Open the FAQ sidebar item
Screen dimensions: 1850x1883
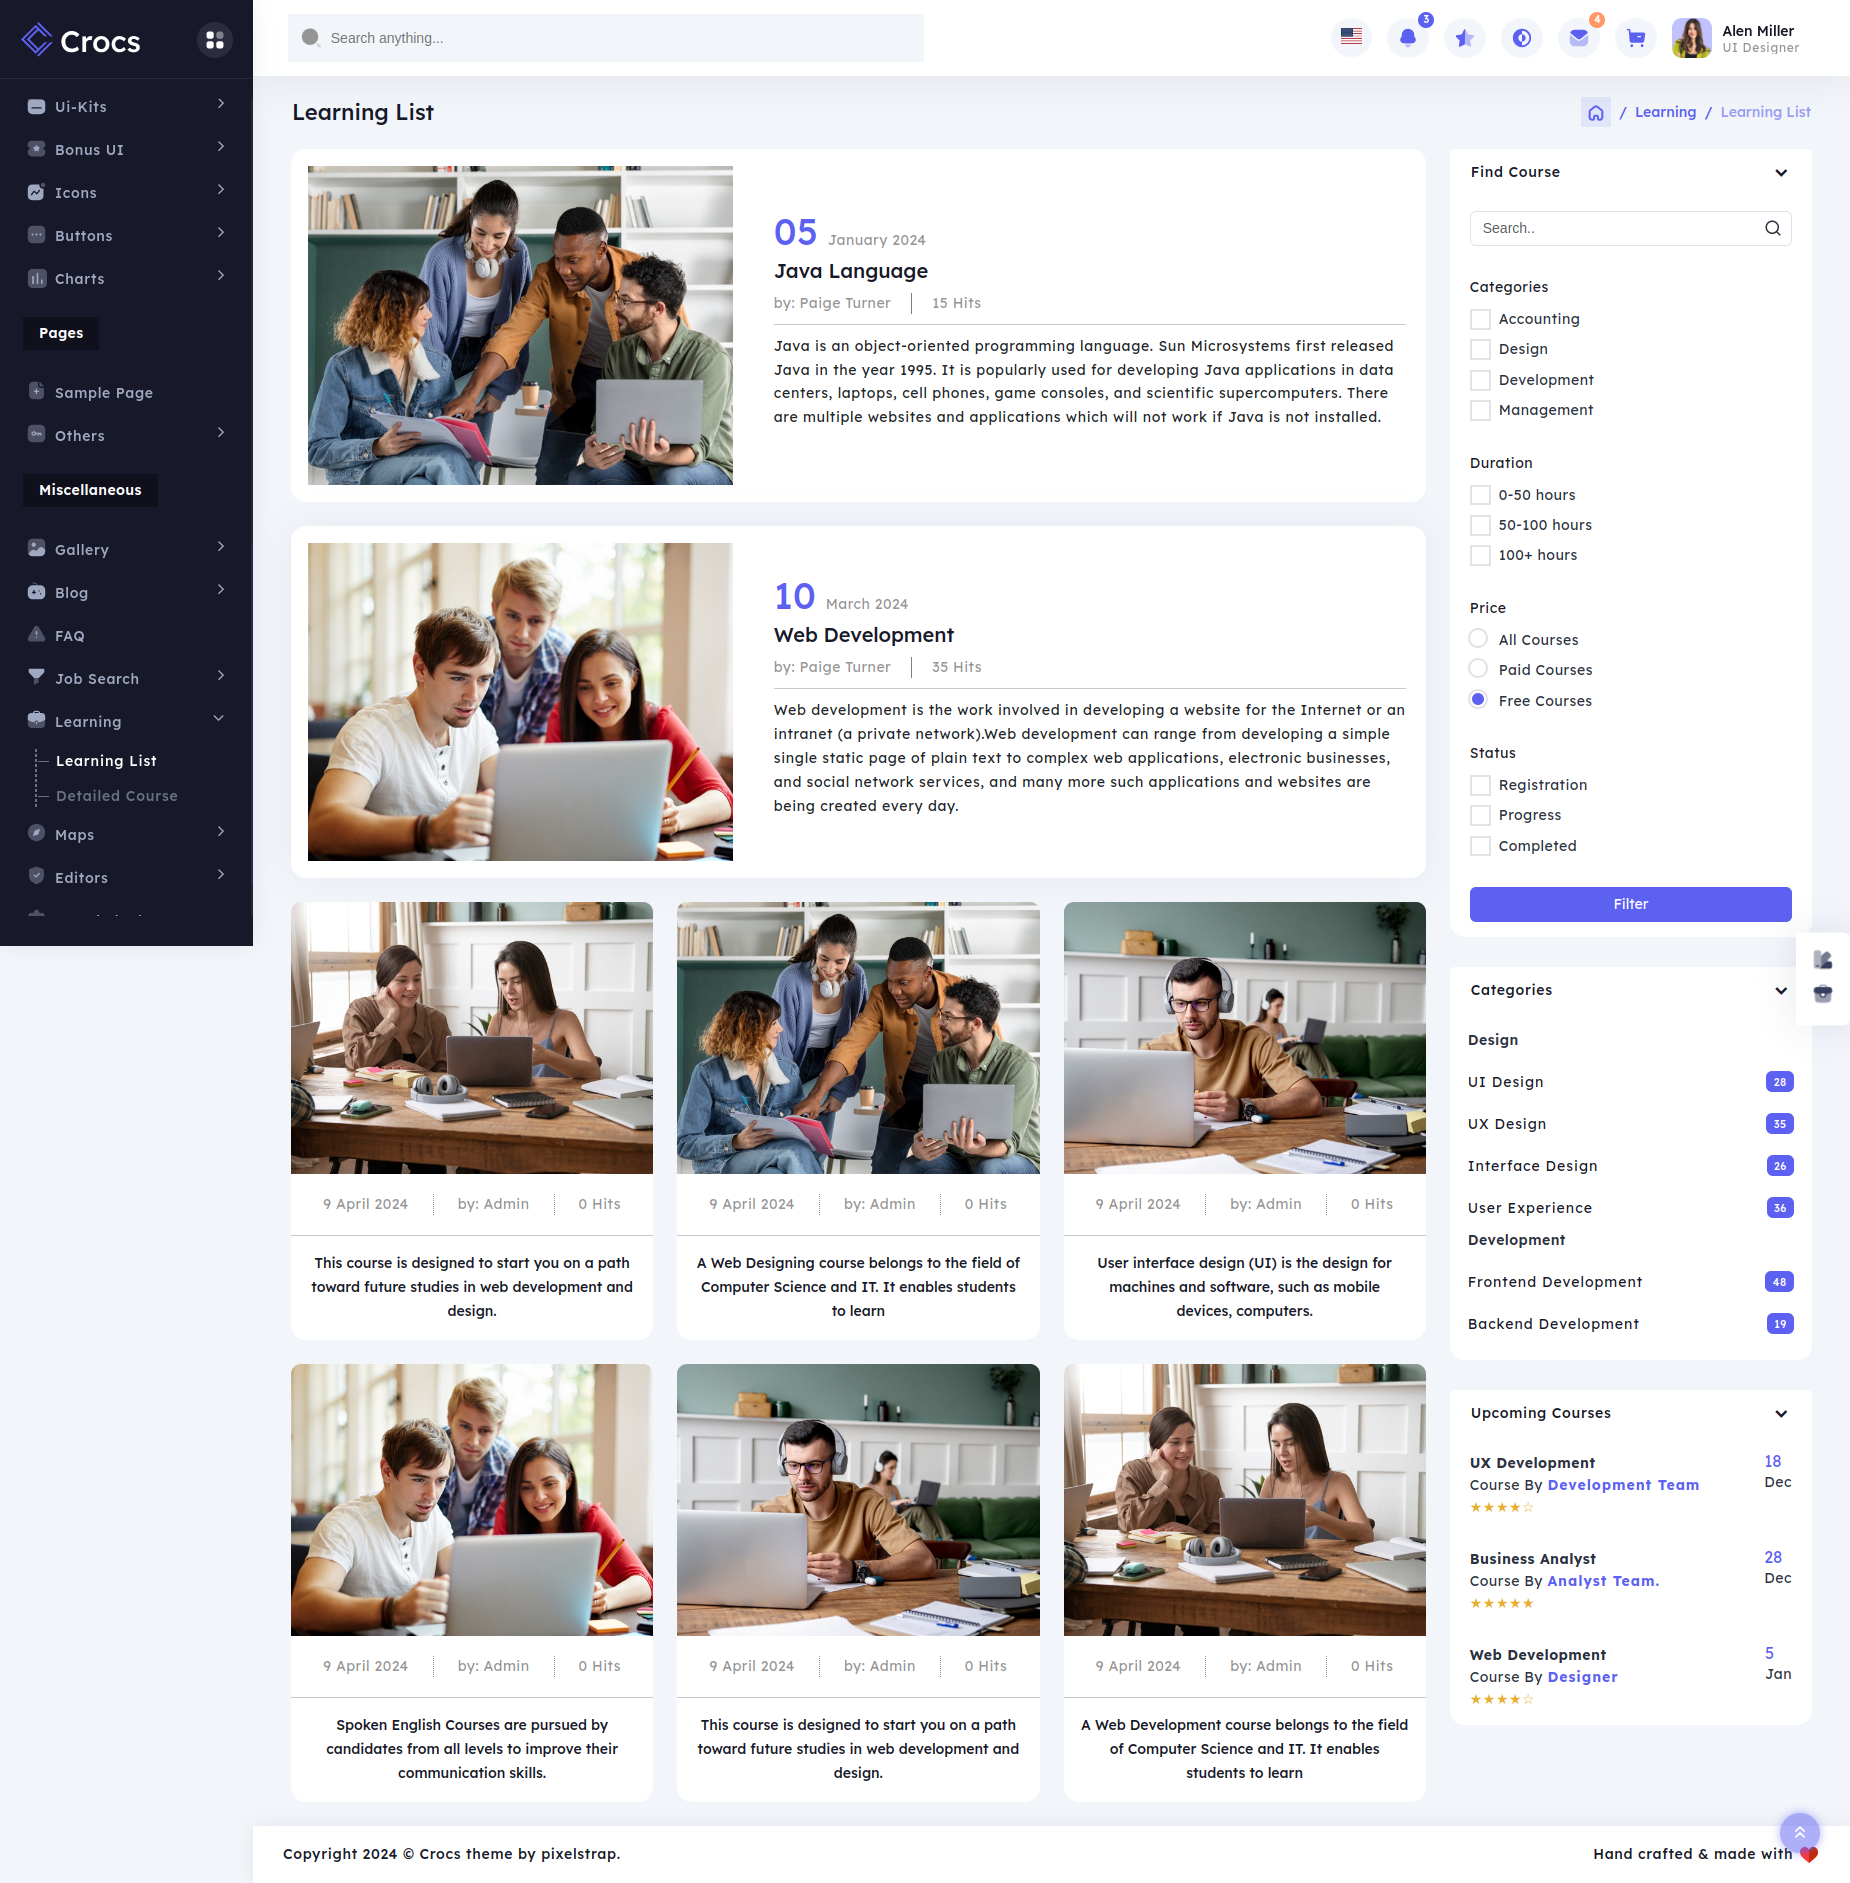click(70, 635)
